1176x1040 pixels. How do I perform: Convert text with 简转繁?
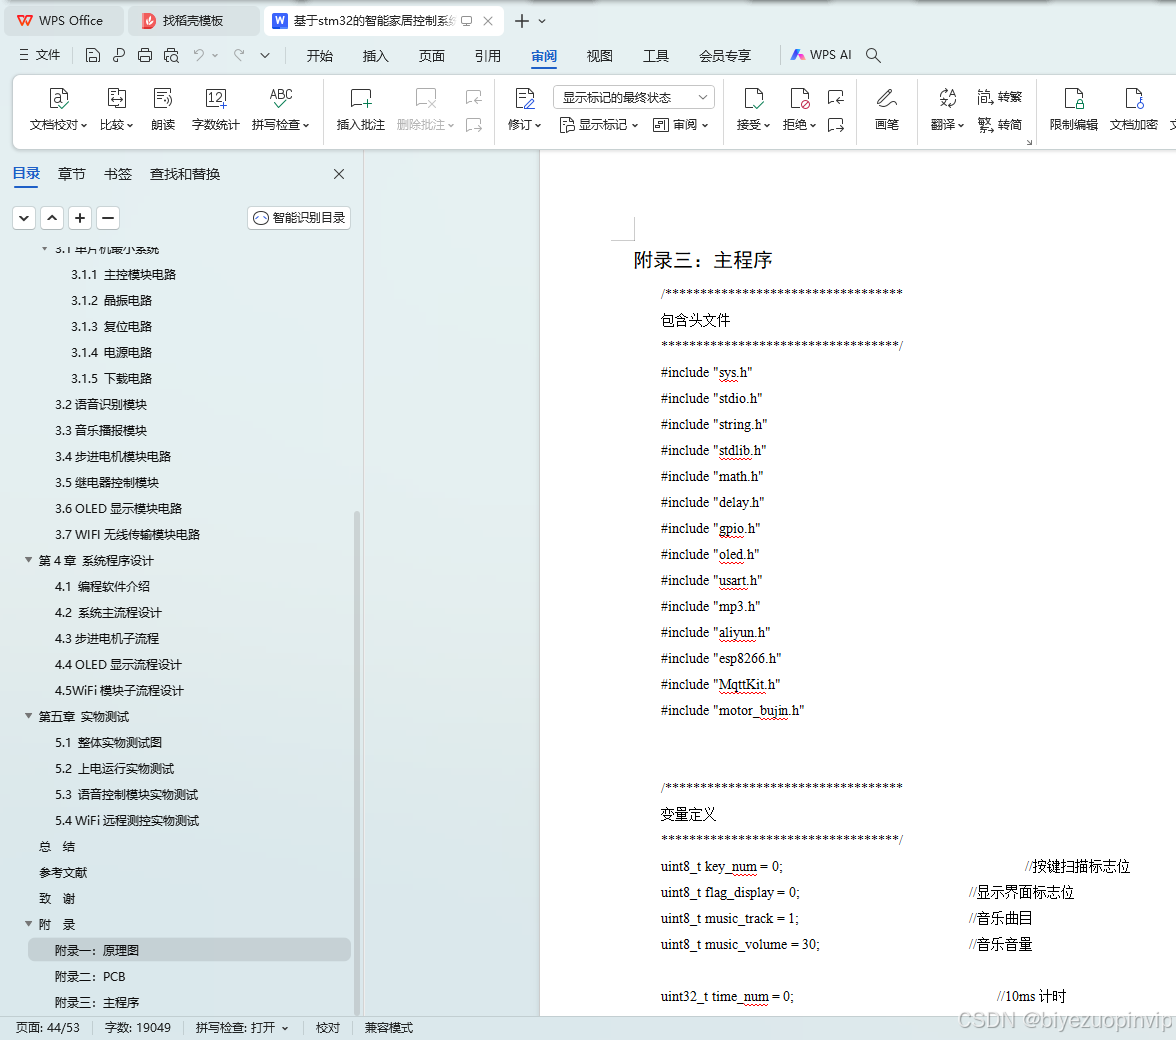click(x=1000, y=97)
